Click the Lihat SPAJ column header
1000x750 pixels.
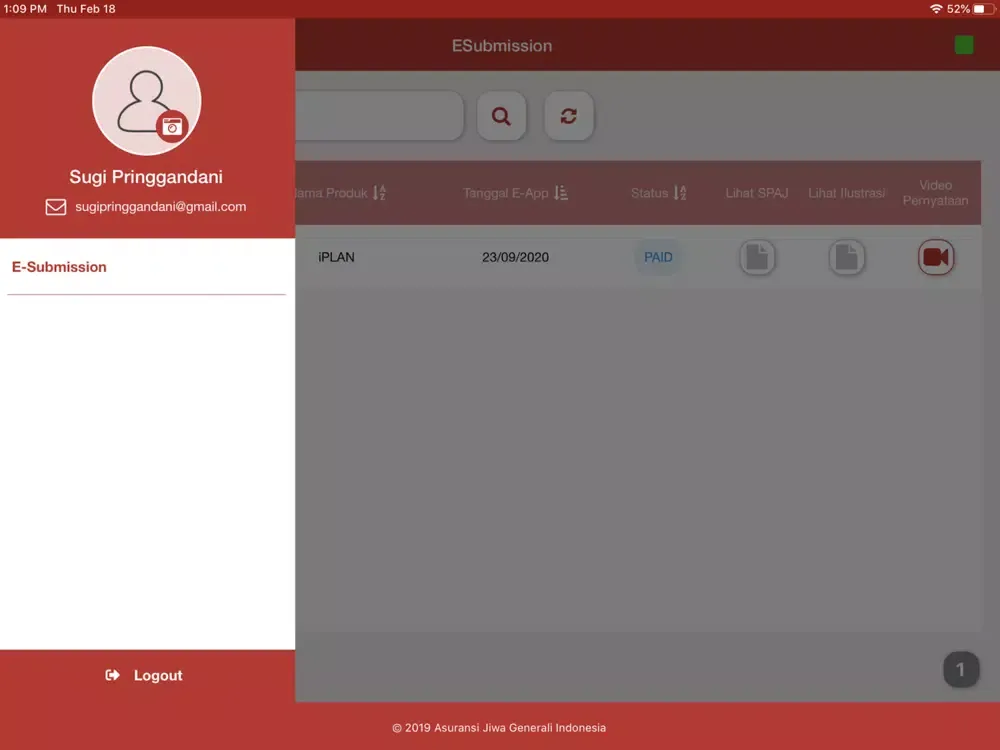click(x=757, y=193)
